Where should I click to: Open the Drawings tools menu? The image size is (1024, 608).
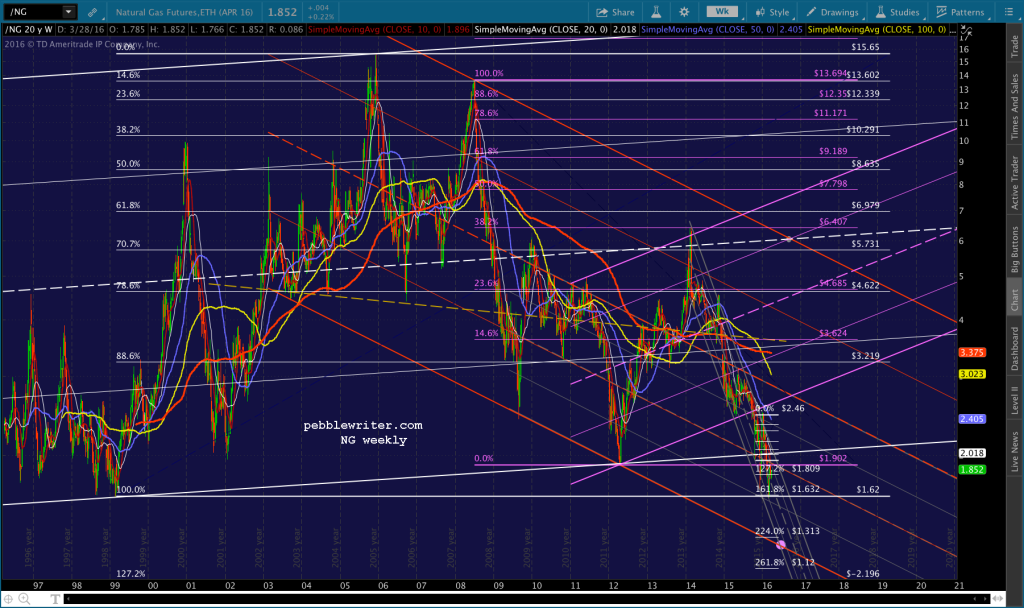point(832,12)
